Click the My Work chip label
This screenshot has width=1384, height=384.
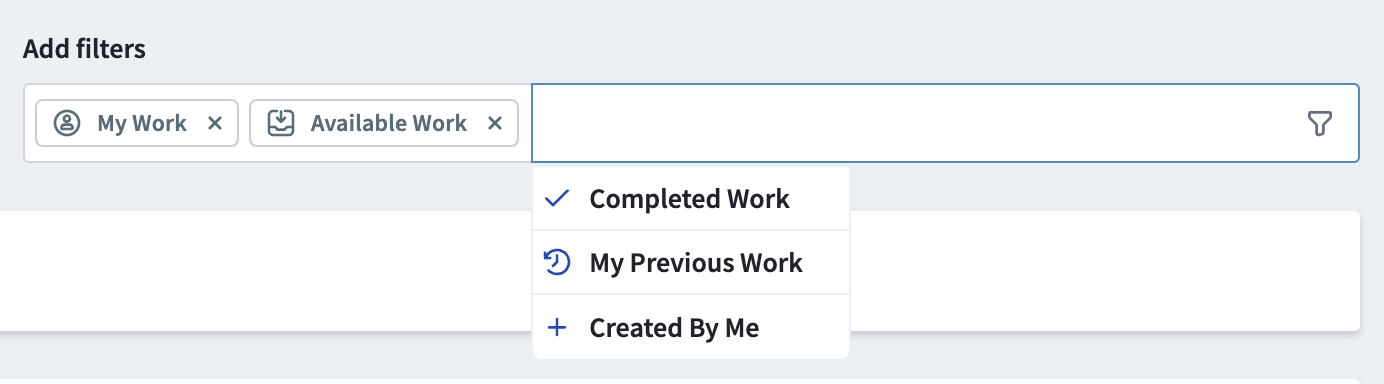tap(142, 123)
